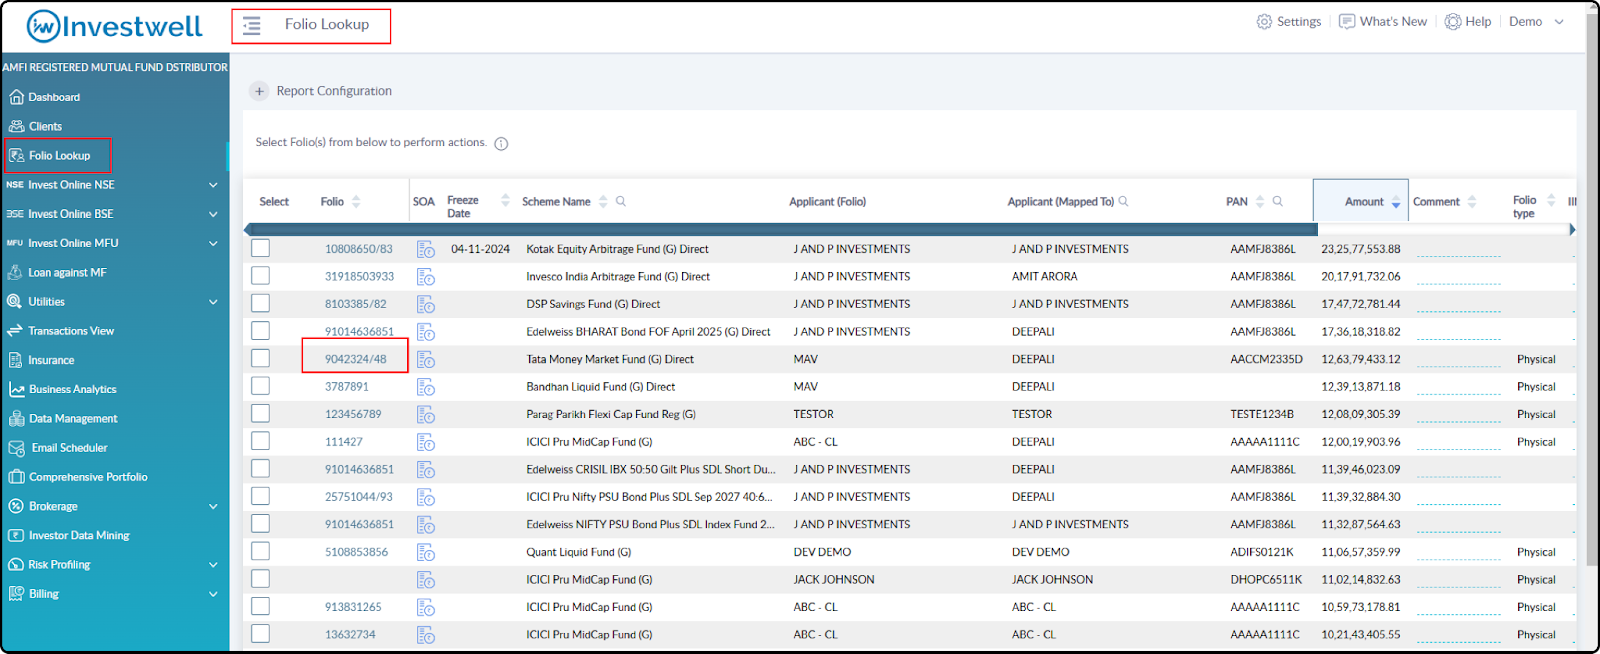The image size is (1600, 654).
Task: Expand the Risk Profiling menu
Action: (213, 565)
